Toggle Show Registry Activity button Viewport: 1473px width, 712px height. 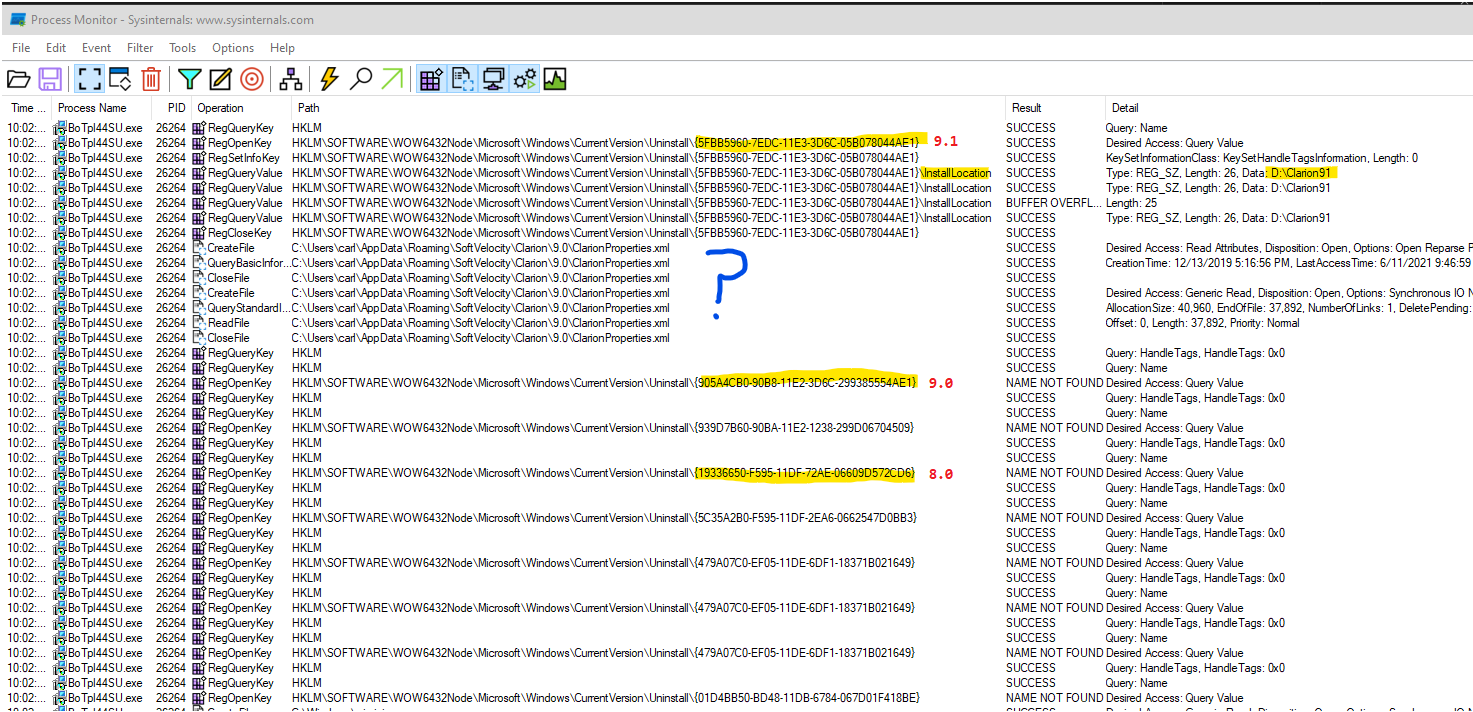tap(431, 79)
